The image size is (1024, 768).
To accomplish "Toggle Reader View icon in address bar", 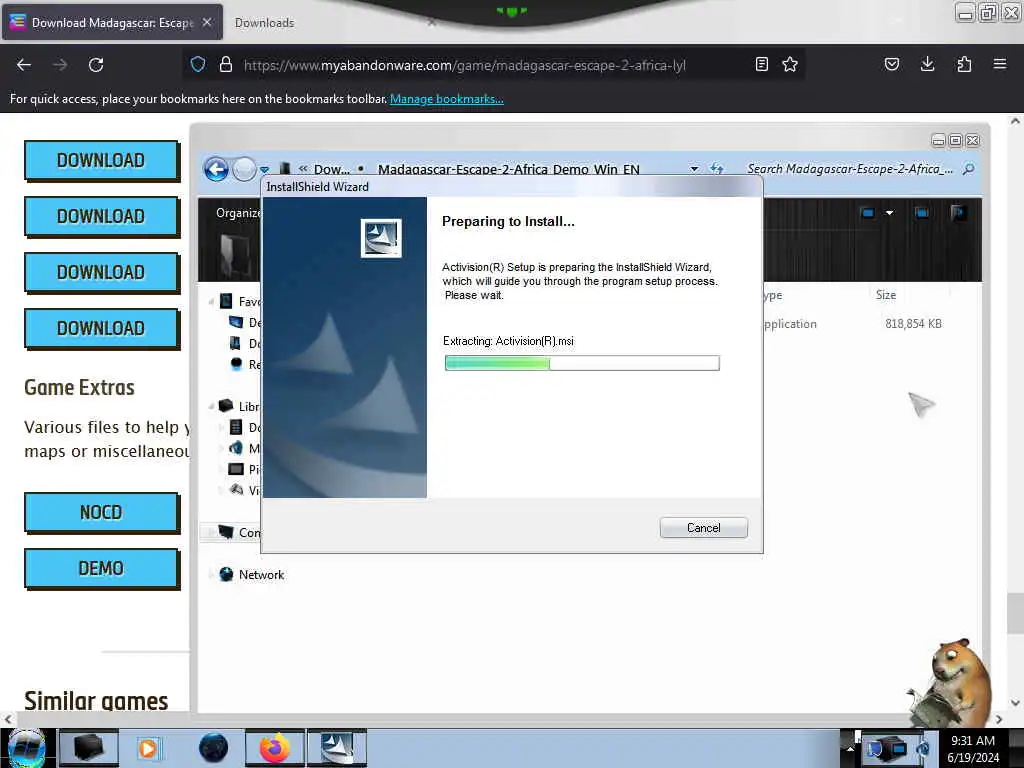I will tap(761, 64).
